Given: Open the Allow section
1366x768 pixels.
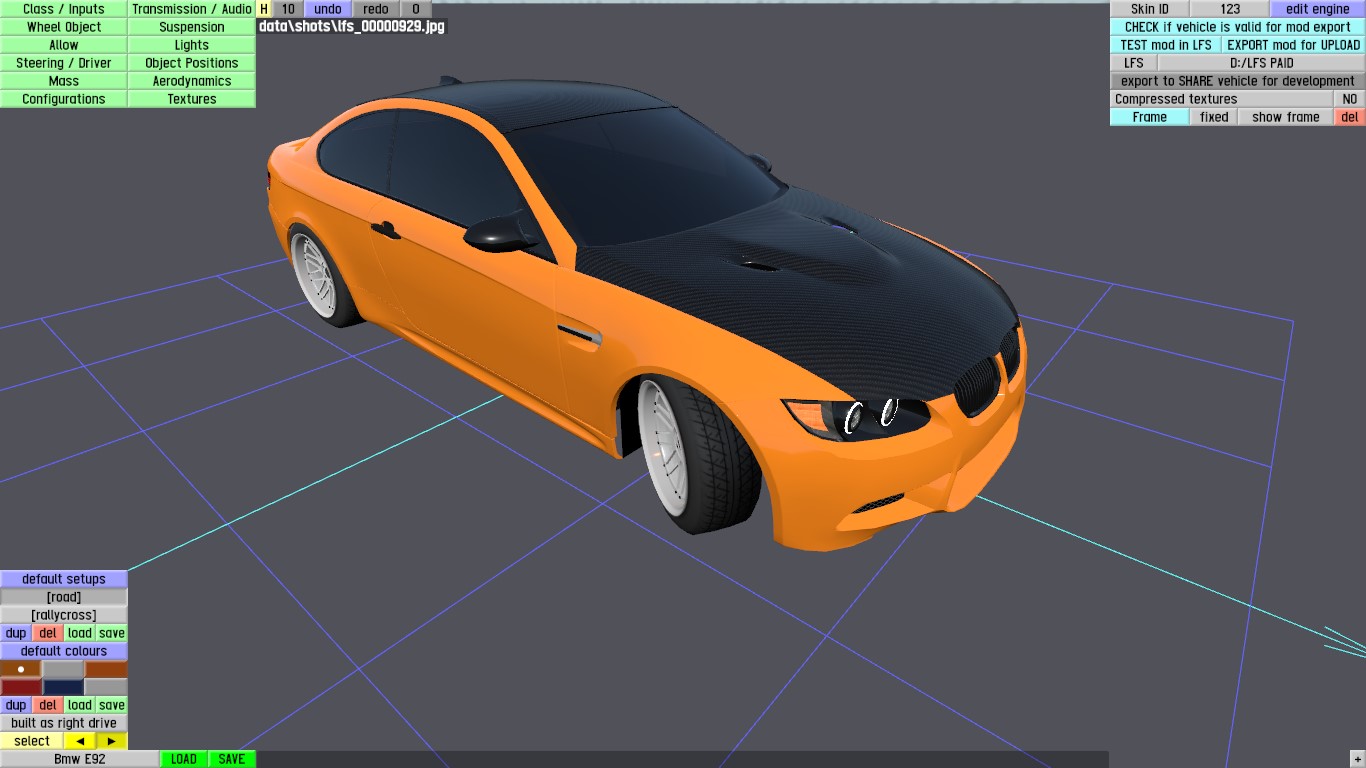Looking at the screenshot, I should (64, 45).
